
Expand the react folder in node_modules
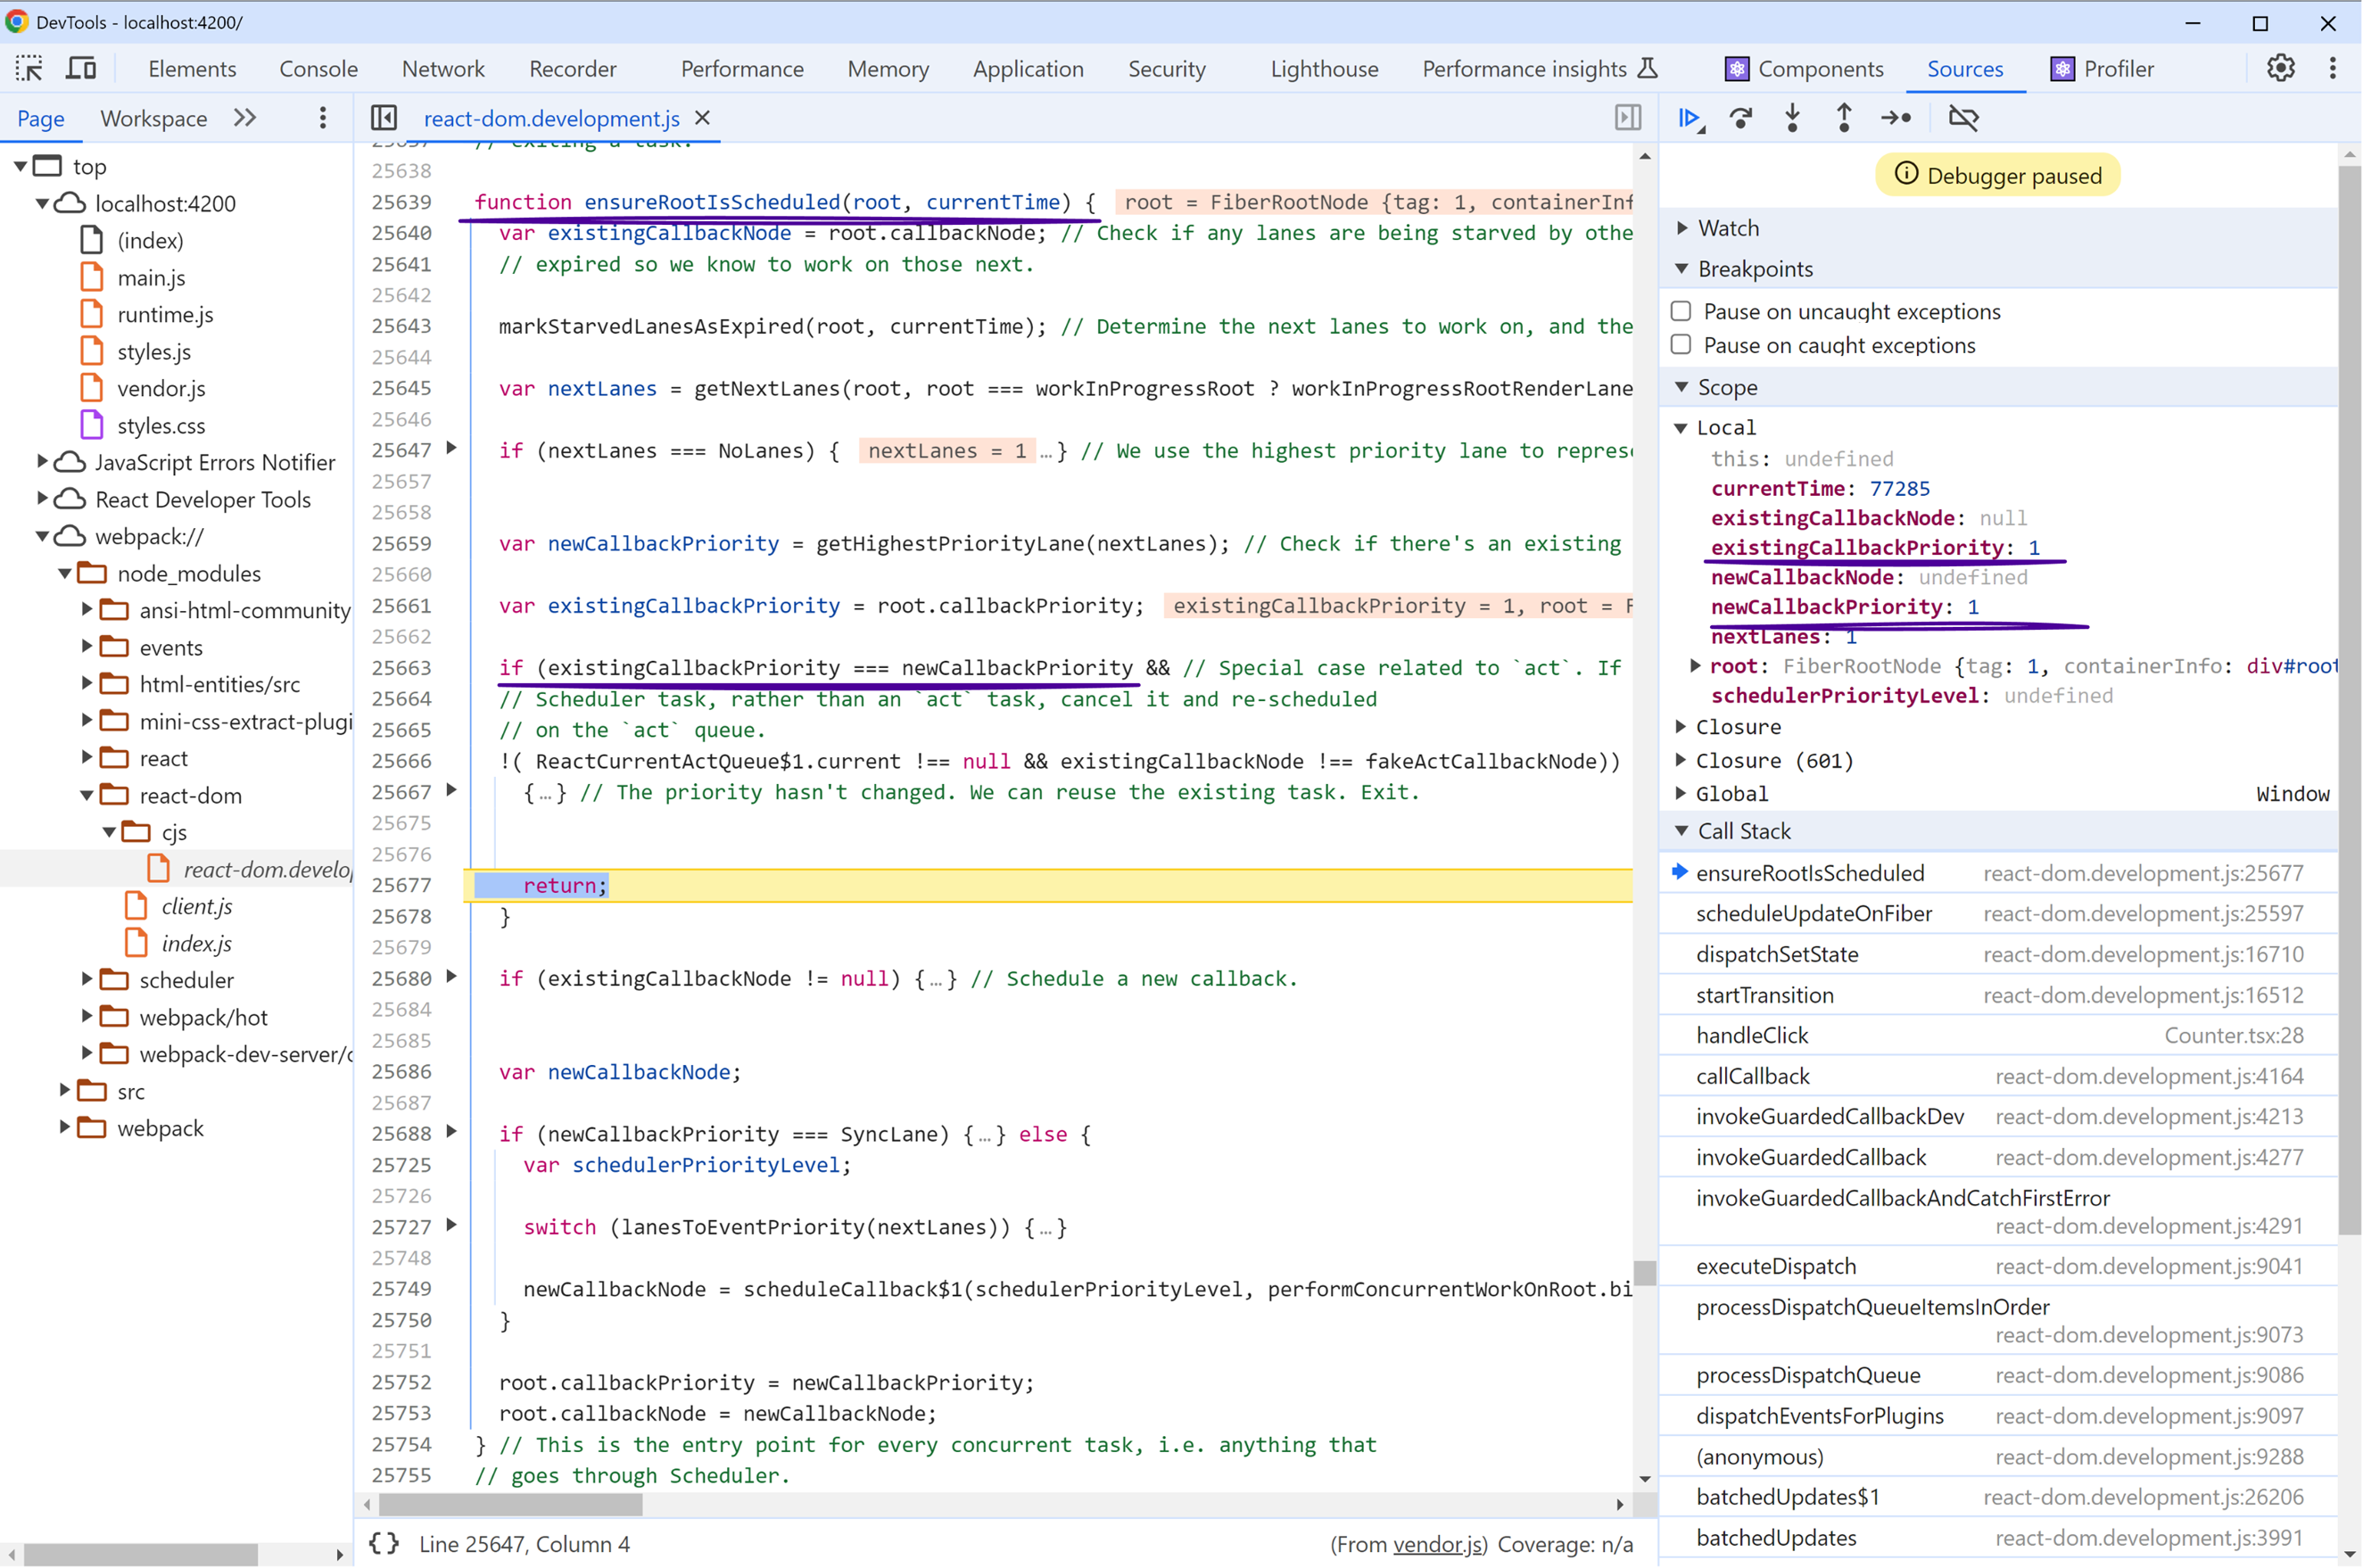87,758
